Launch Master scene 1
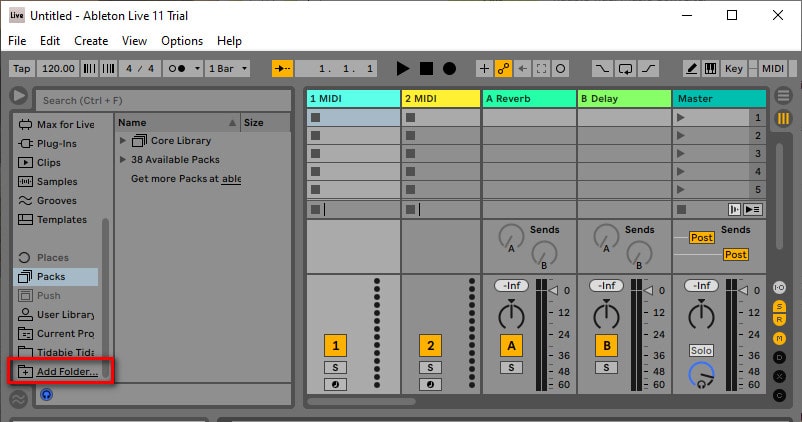 point(680,118)
